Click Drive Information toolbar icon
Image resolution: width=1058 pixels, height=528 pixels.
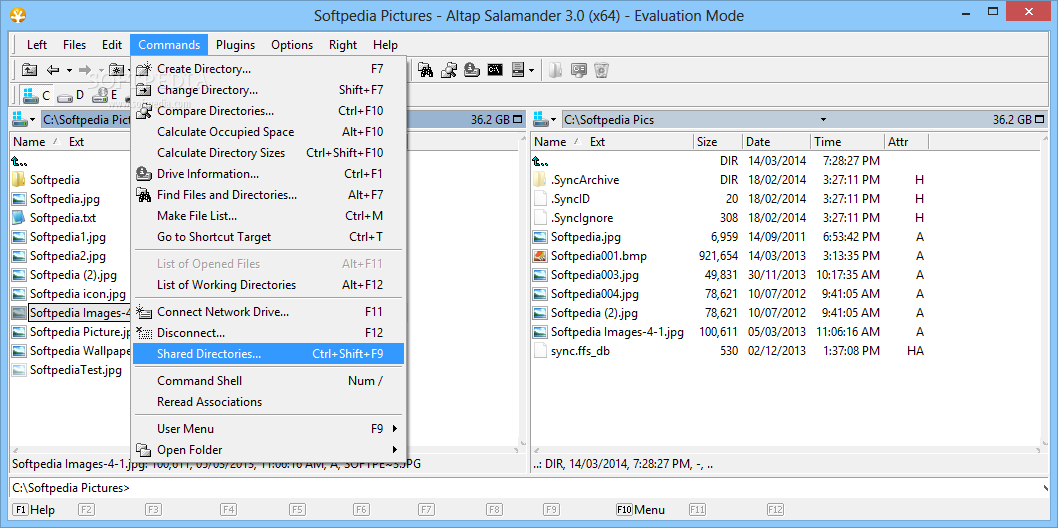pyautogui.click(x=472, y=69)
